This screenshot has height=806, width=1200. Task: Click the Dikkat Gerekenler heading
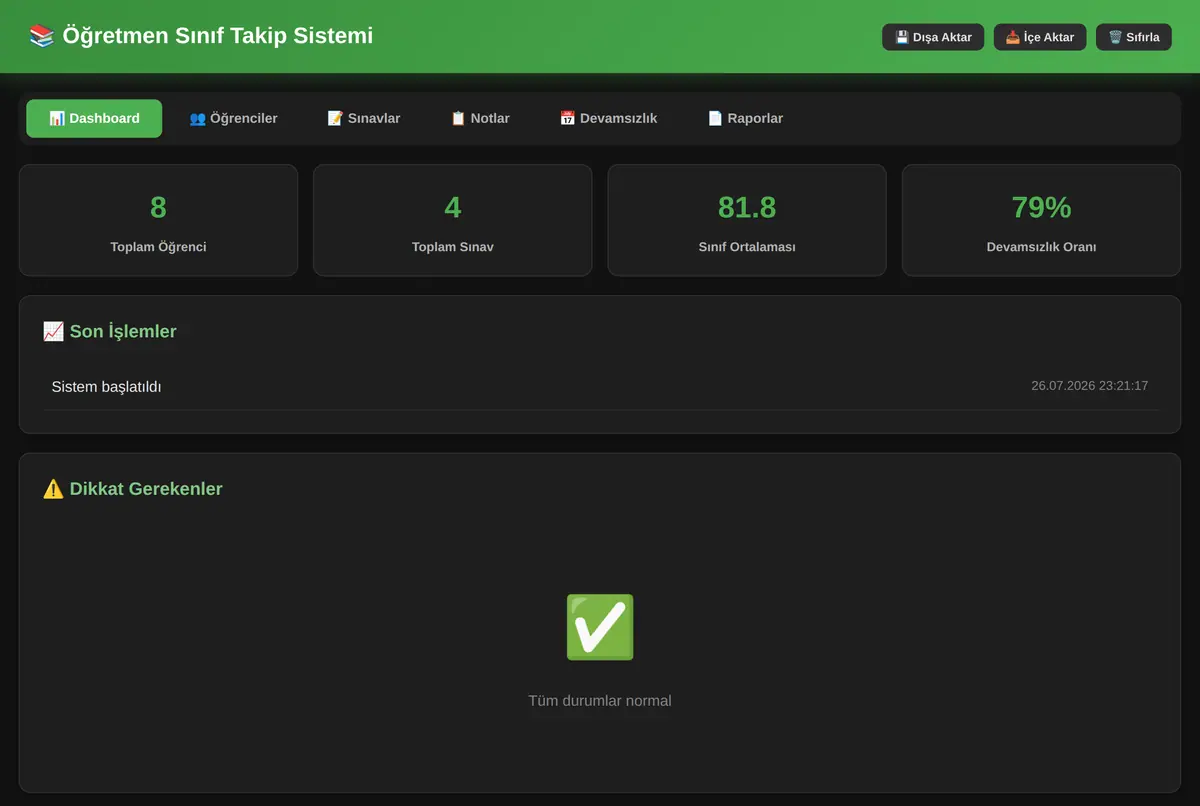(133, 489)
